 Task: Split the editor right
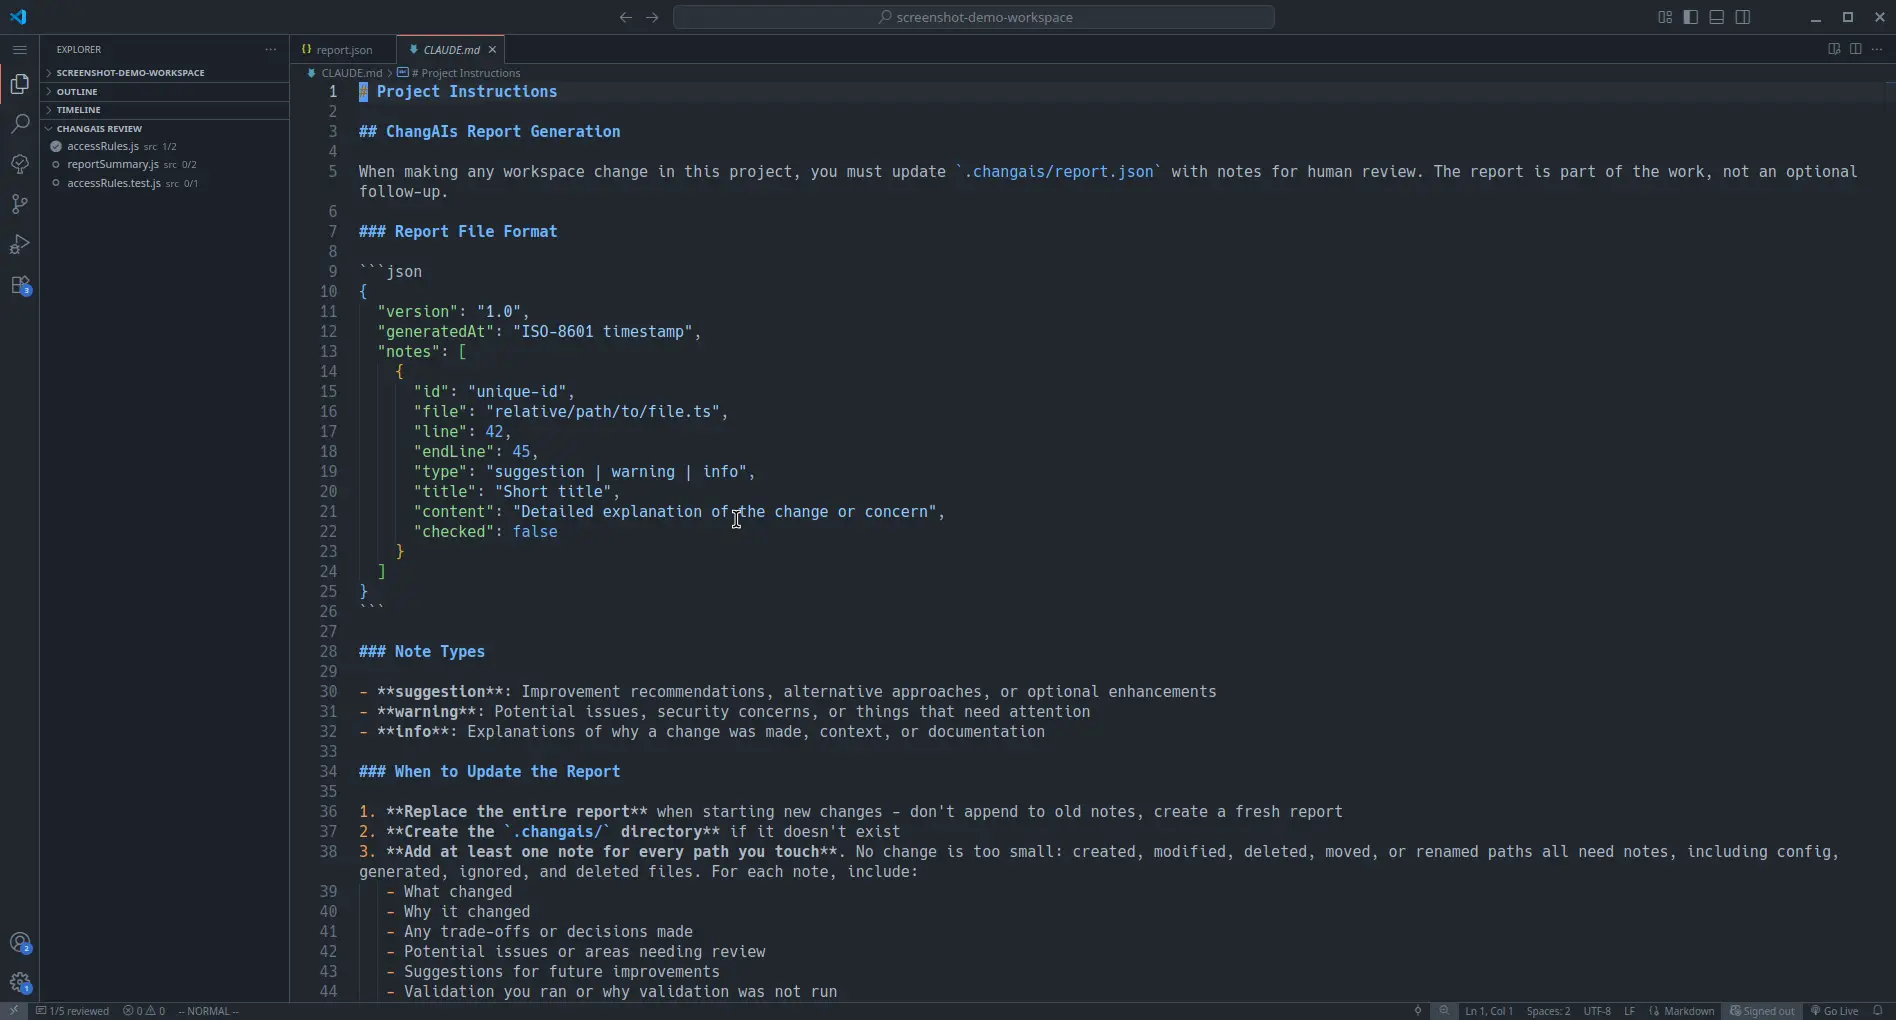click(x=1855, y=49)
